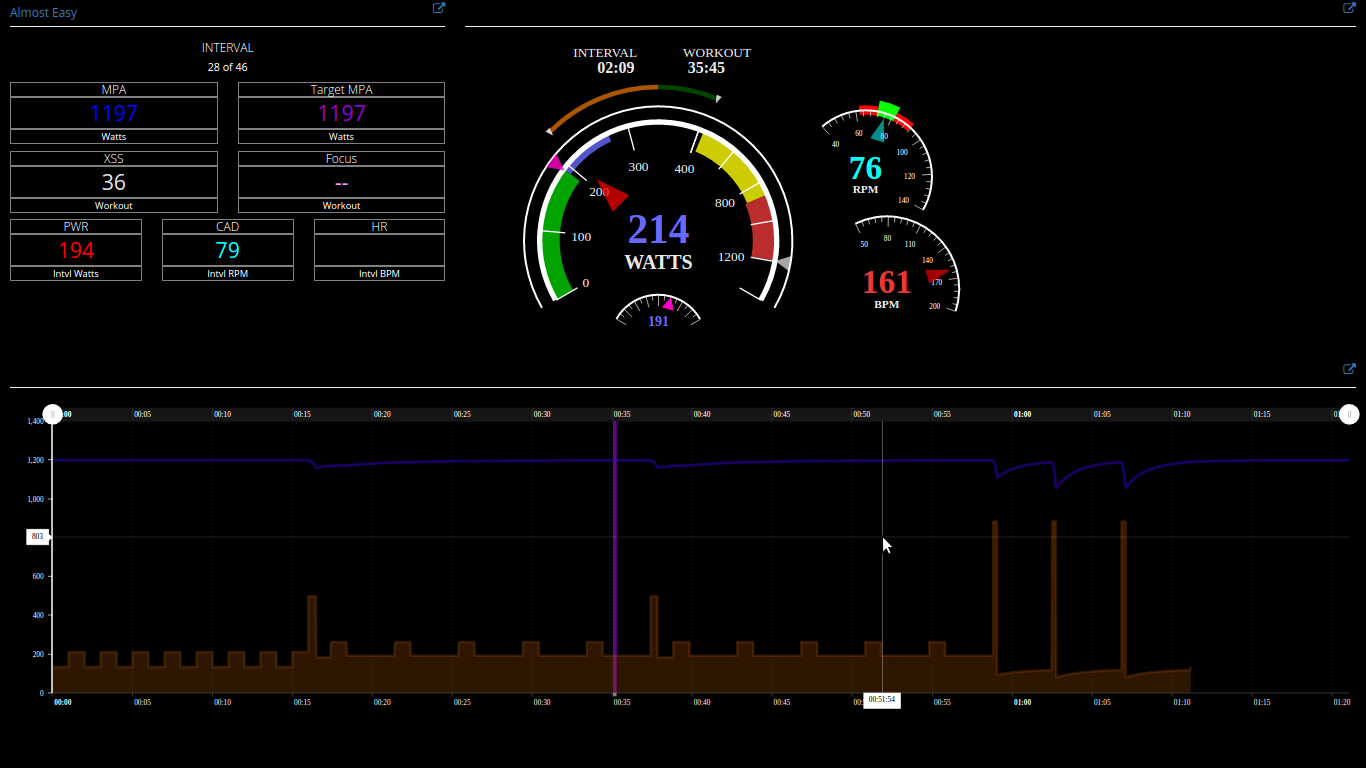Click the Target MPA 1197 tile
Screen dimensions: 1366x768
[x=341, y=113]
